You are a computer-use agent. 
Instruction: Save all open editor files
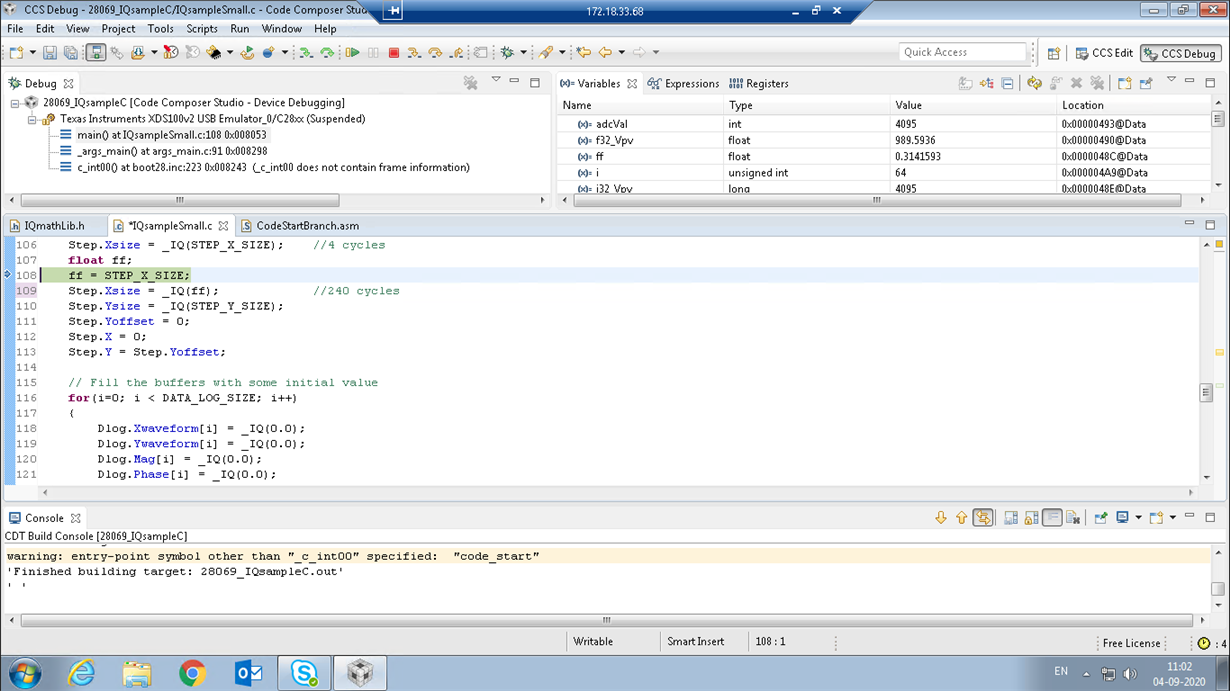coord(70,52)
